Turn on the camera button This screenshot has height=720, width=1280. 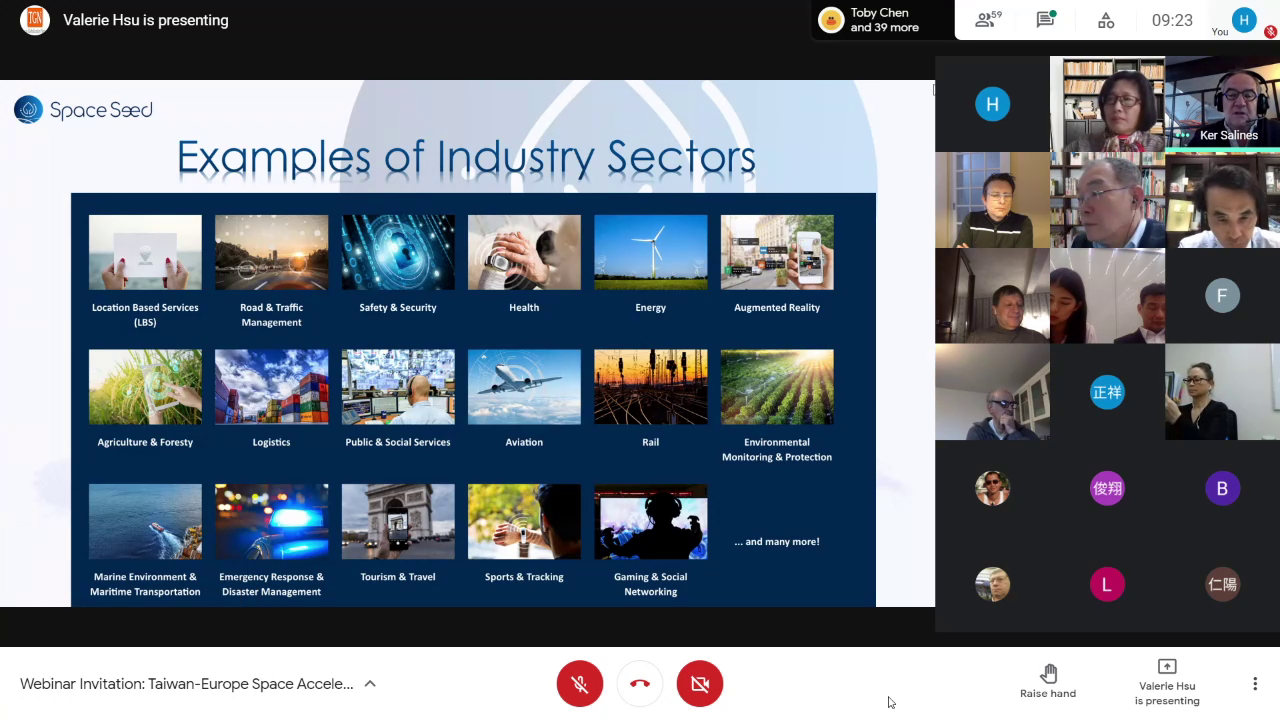tap(700, 684)
